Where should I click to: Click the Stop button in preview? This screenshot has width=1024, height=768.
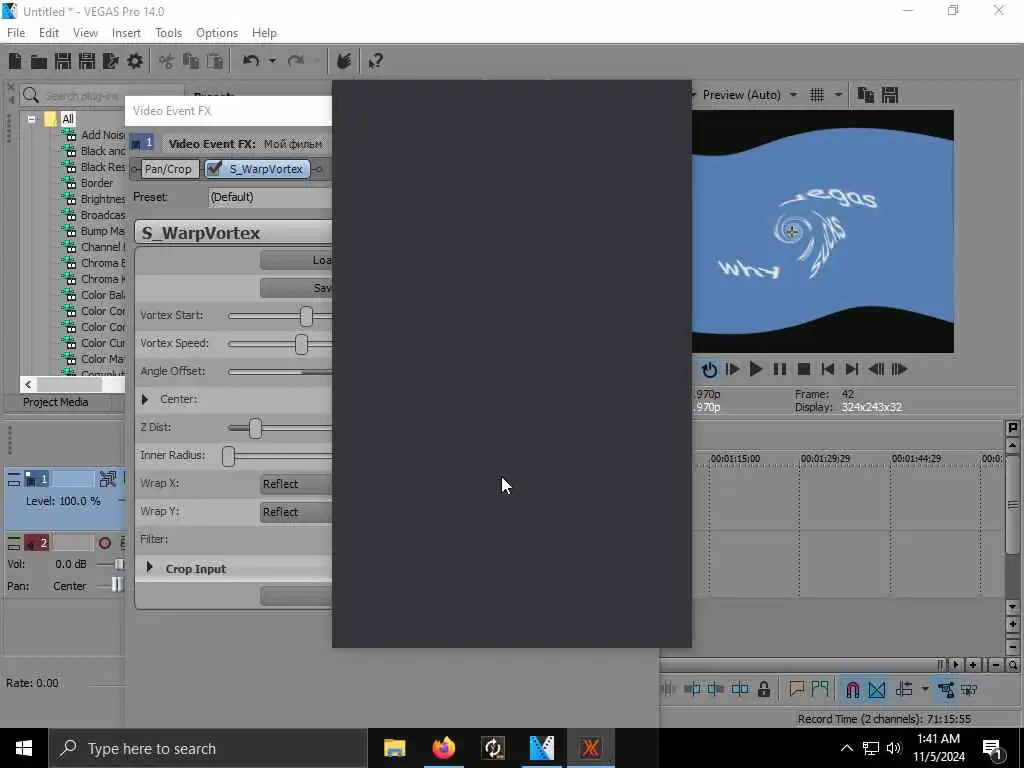804,370
